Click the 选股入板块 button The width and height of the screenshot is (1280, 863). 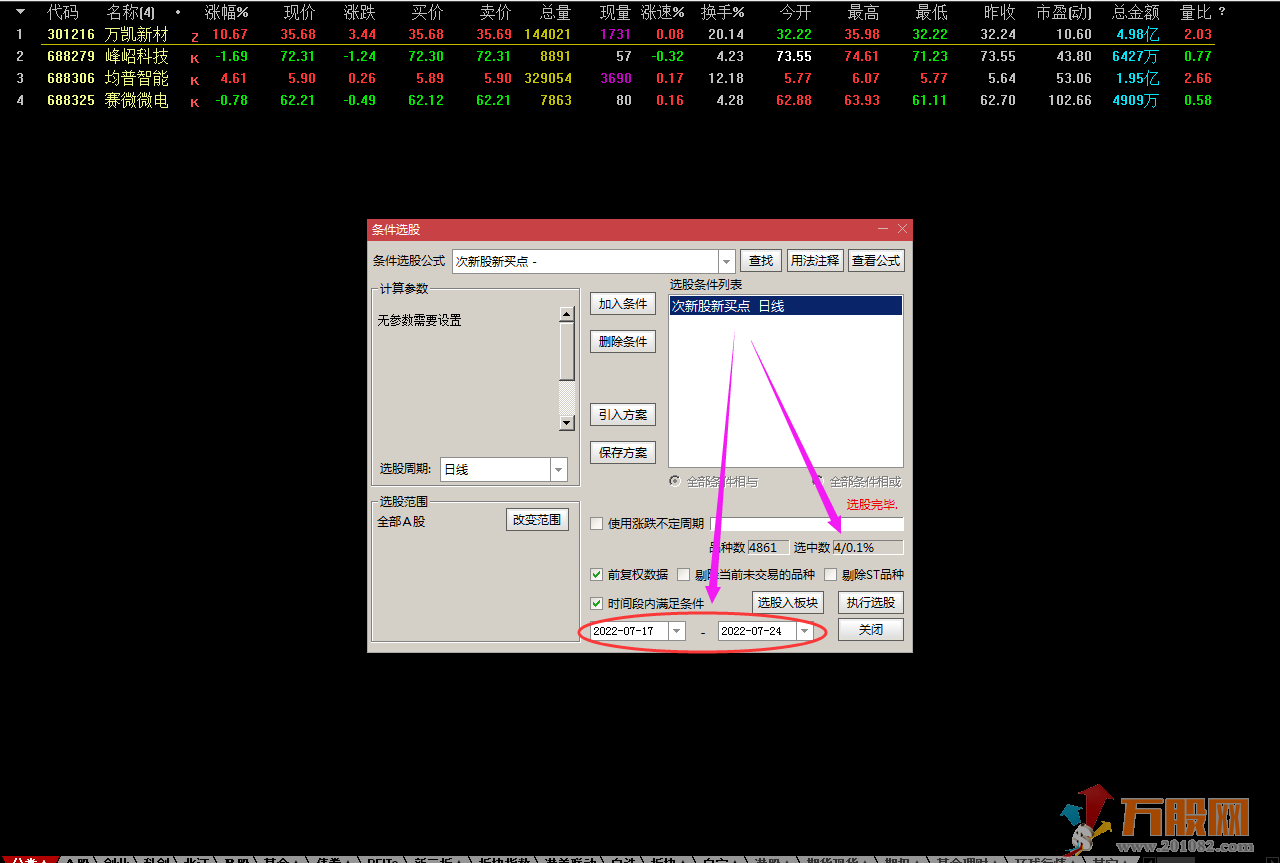(x=787, y=602)
